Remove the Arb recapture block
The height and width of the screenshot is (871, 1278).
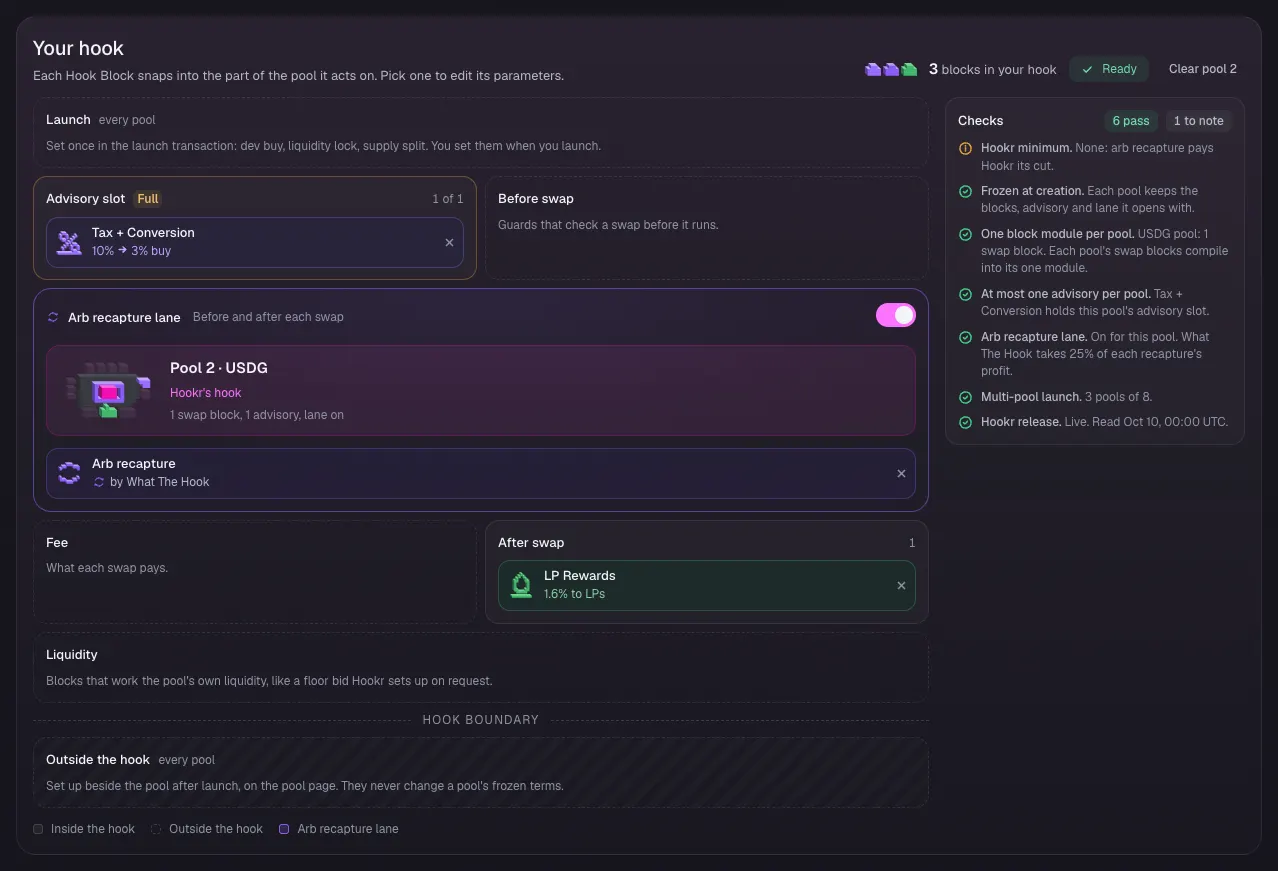(x=901, y=473)
